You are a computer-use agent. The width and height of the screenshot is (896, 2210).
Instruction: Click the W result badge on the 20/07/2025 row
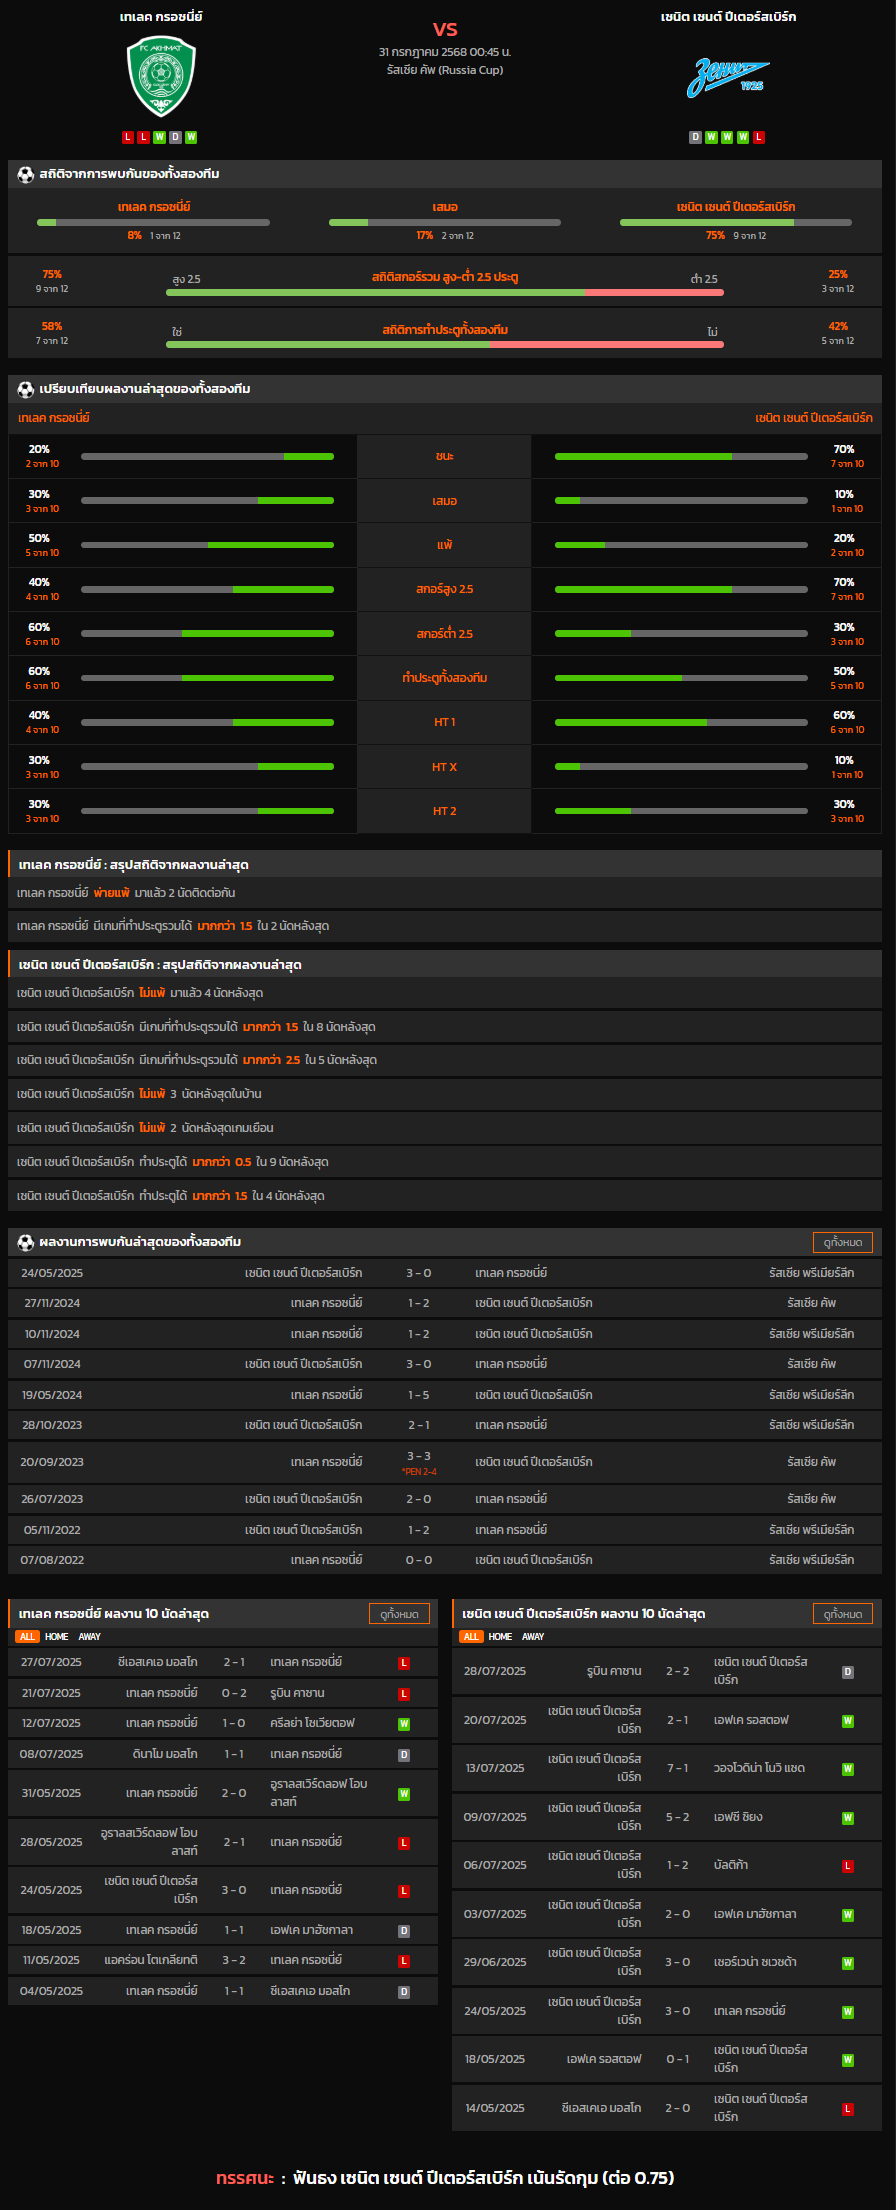tap(848, 1721)
